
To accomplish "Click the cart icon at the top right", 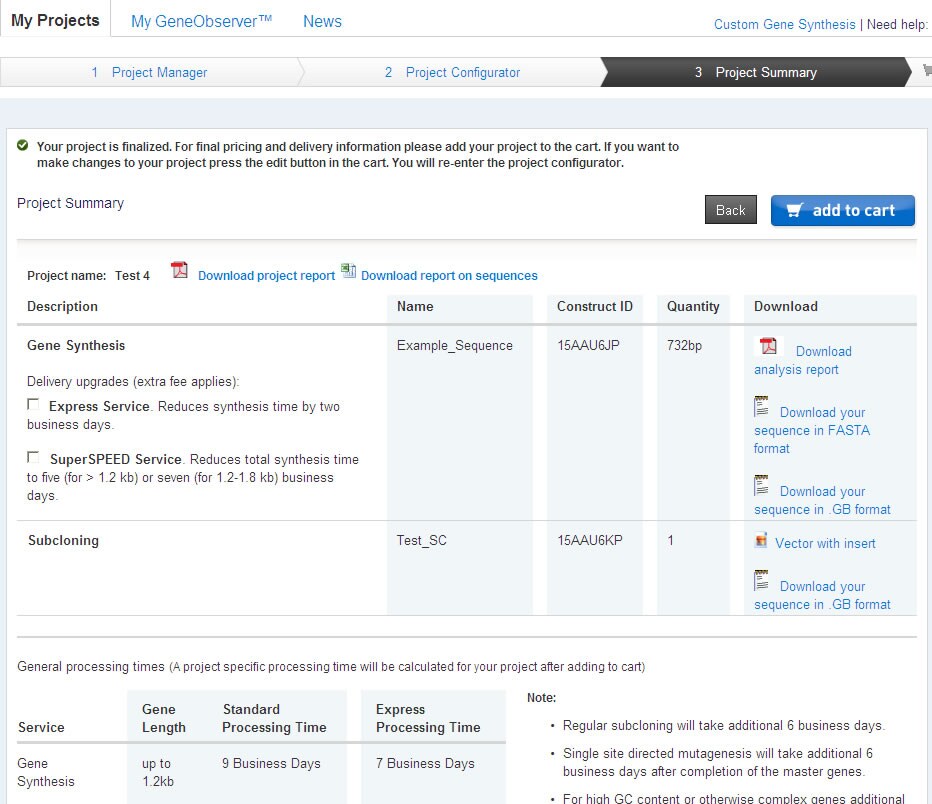I will pyautogui.click(x=926, y=71).
